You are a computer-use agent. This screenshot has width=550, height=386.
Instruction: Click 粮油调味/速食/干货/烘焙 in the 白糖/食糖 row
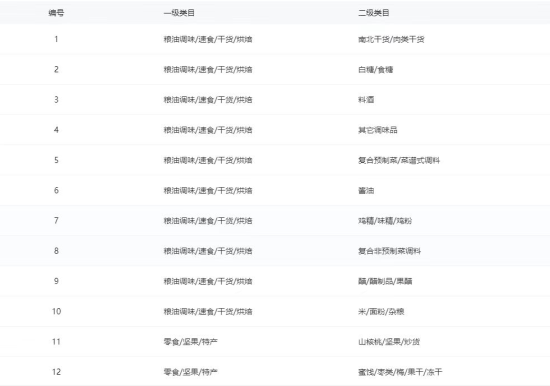point(208,69)
